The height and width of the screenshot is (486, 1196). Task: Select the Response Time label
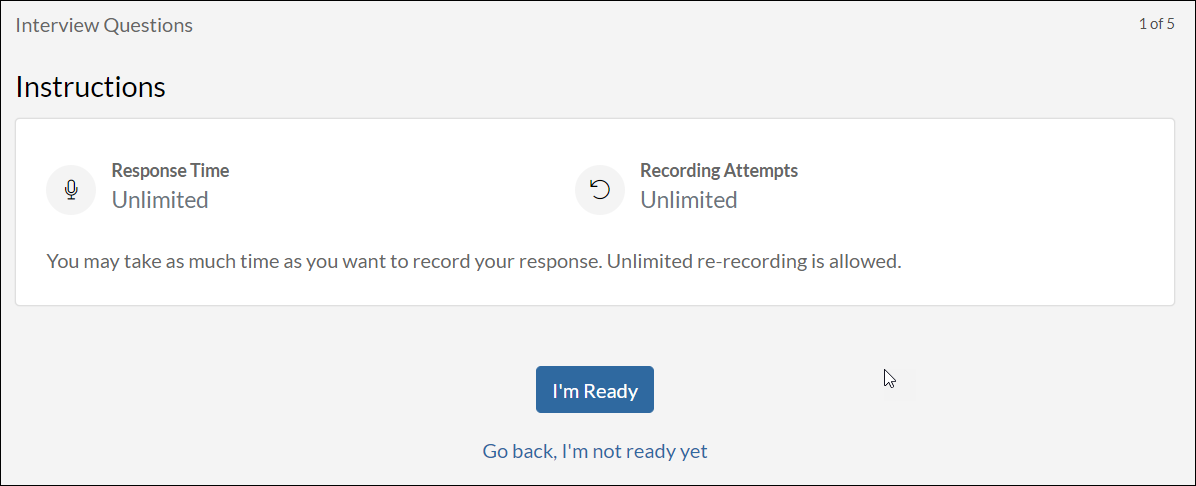(170, 171)
